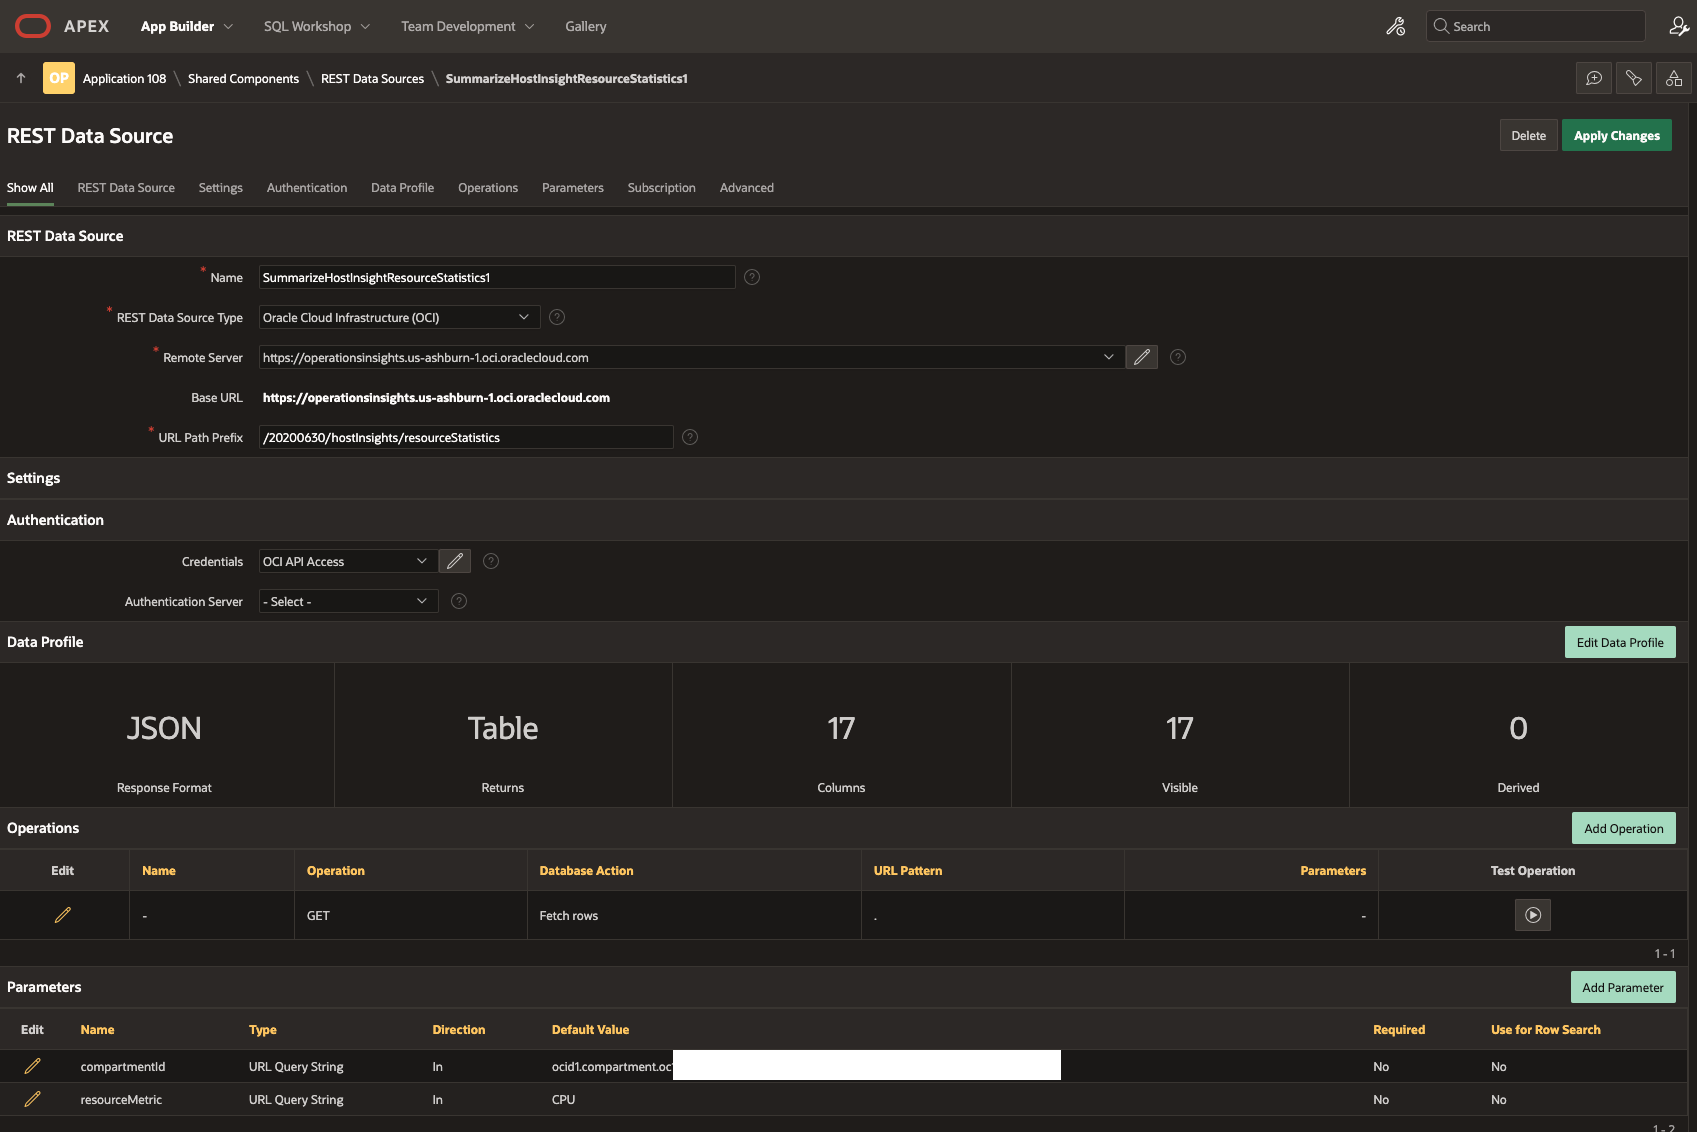The width and height of the screenshot is (1697, 1132).
Task: Open Application 108 breadcrumb link
Action: coord(125,78)
